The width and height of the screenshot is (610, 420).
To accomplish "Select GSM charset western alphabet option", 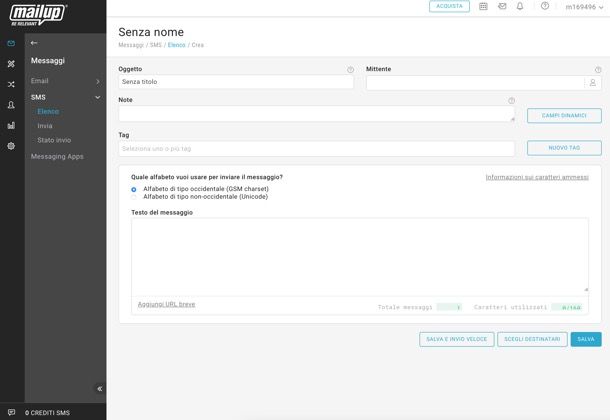I will point(134,189).
